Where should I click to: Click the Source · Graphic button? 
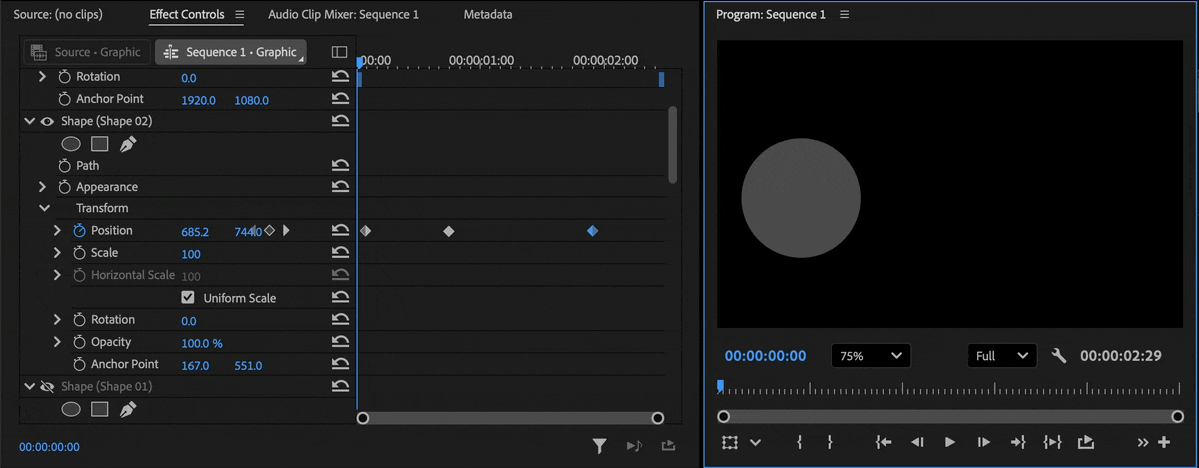86,52
